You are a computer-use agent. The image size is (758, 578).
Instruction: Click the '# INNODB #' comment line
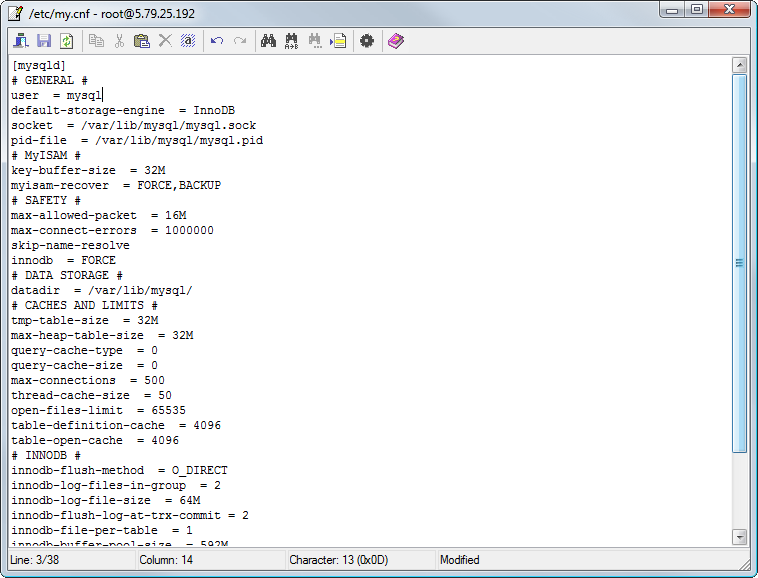click(46, 455)
